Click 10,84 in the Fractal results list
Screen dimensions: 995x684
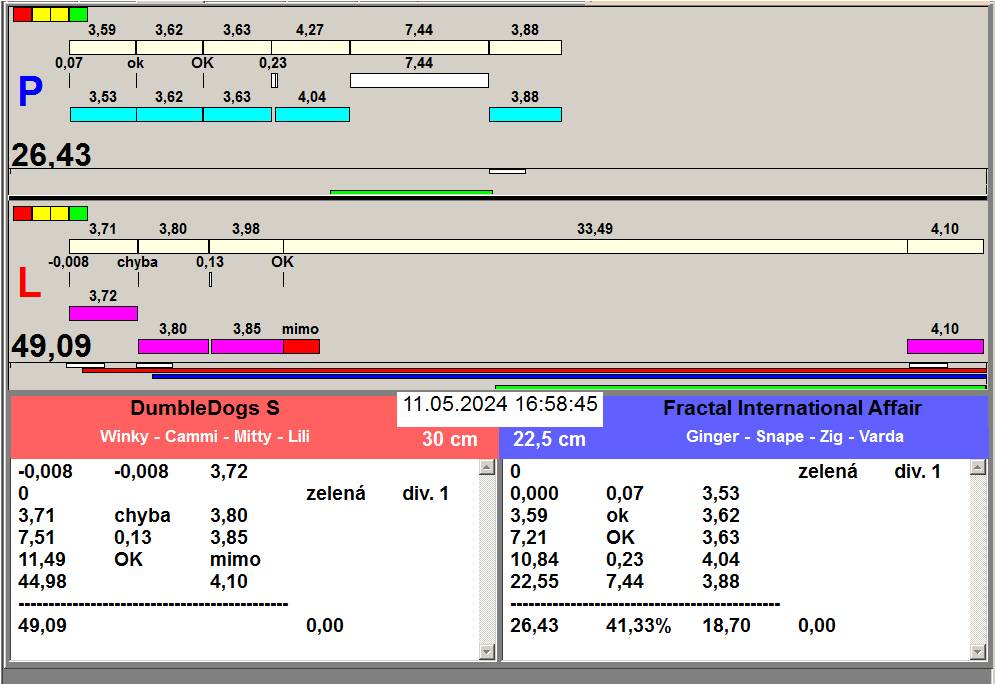point(534,559)
